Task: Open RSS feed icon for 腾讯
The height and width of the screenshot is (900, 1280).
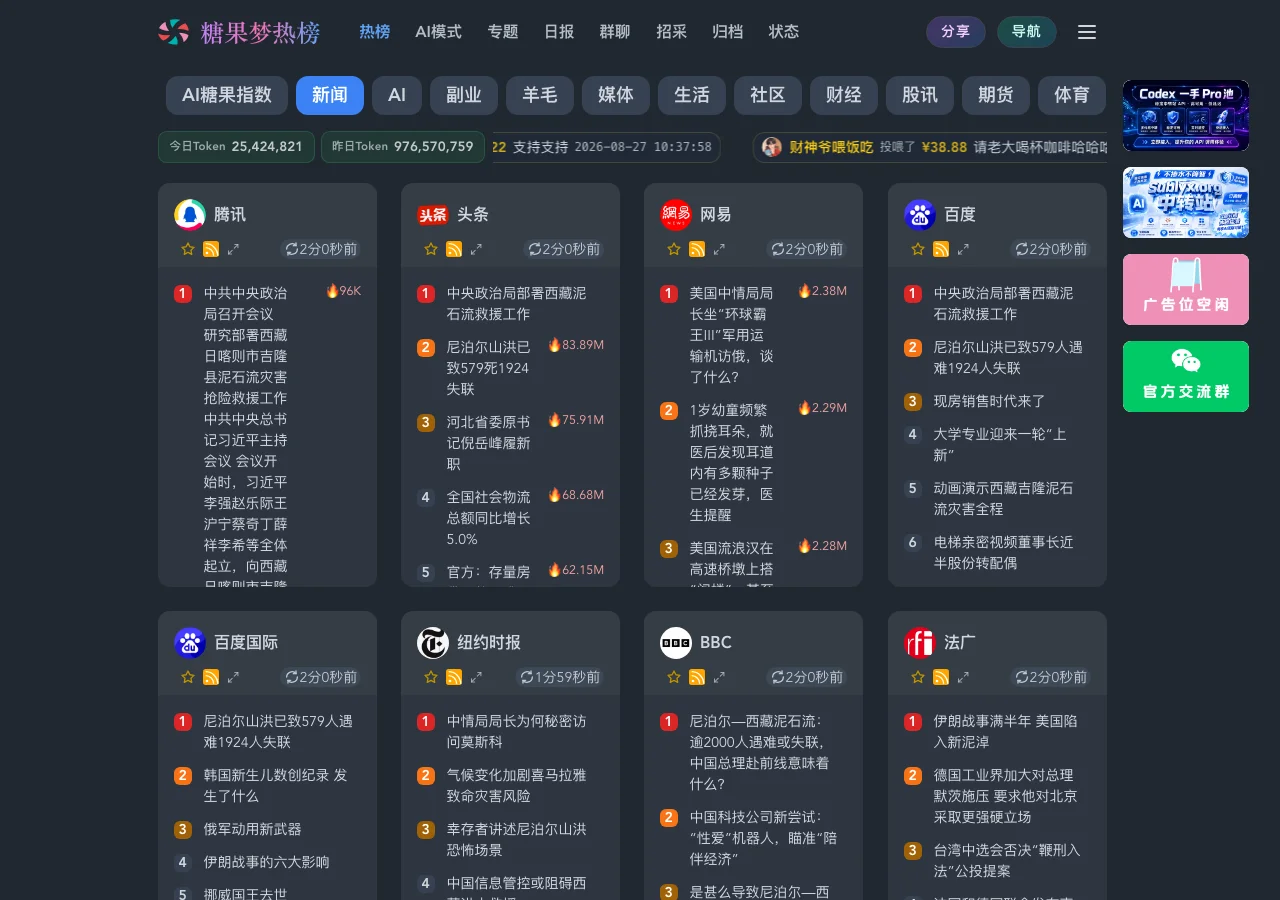Action: [x=211, y=249]
